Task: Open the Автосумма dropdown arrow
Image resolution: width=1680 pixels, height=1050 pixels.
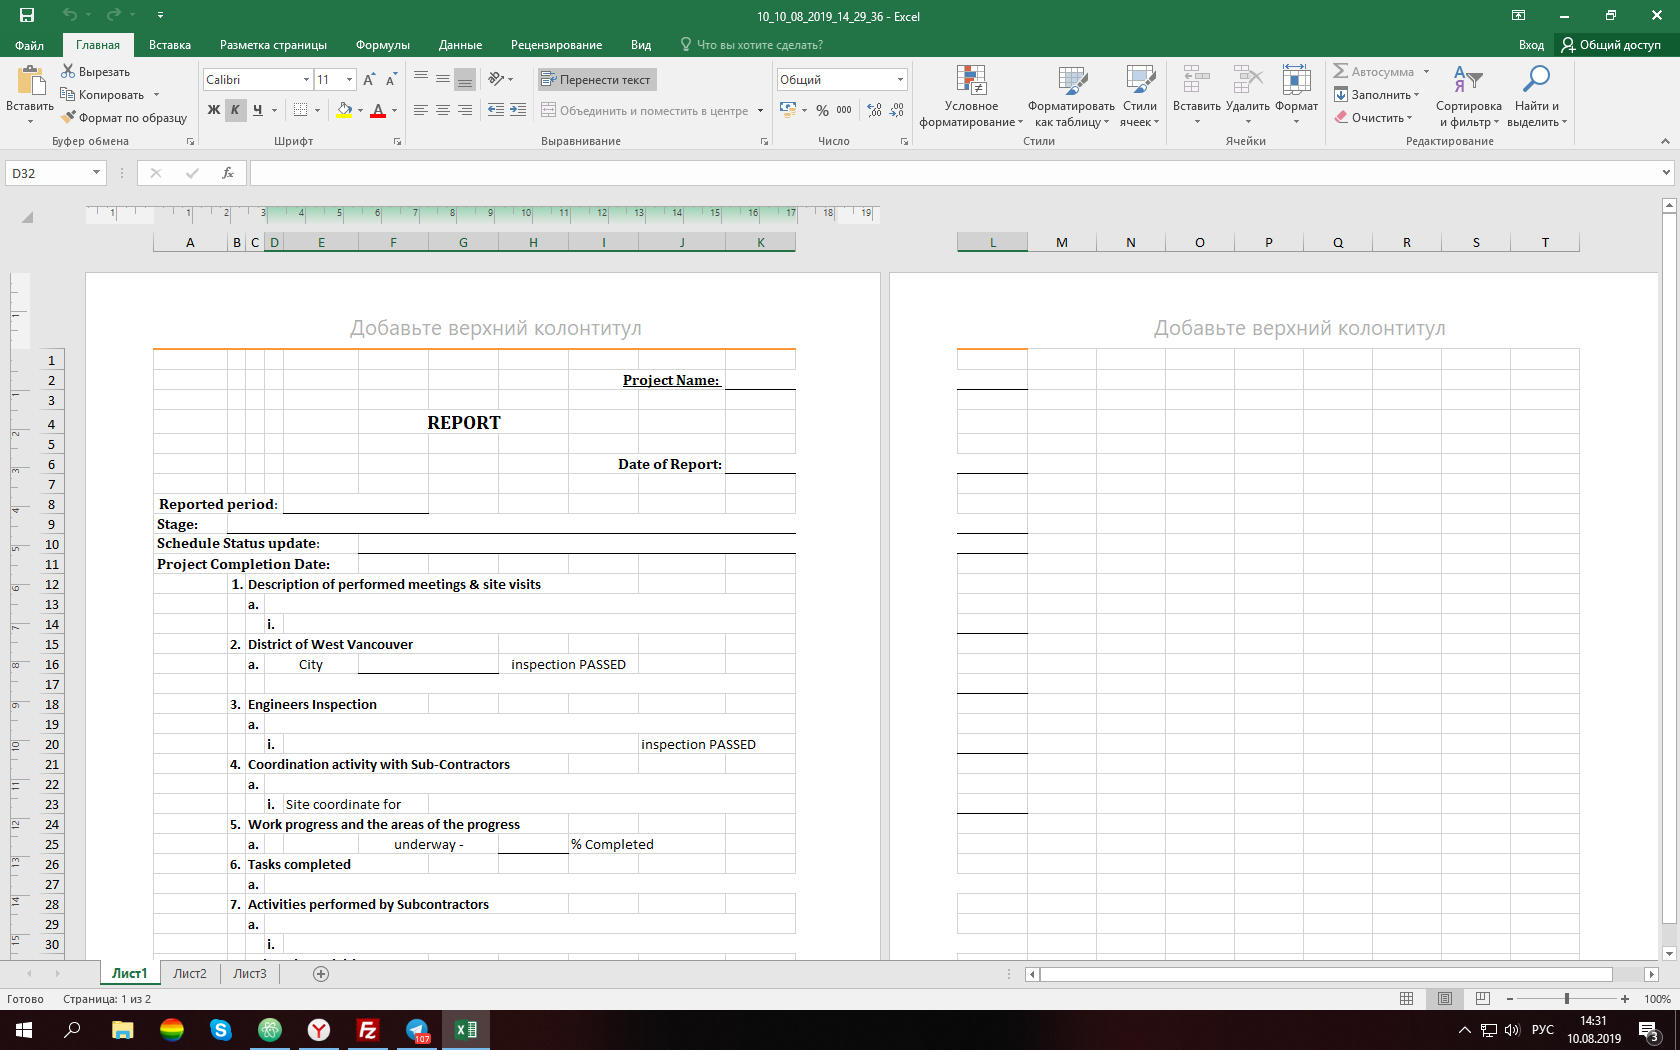Action: click(1426, 71)
